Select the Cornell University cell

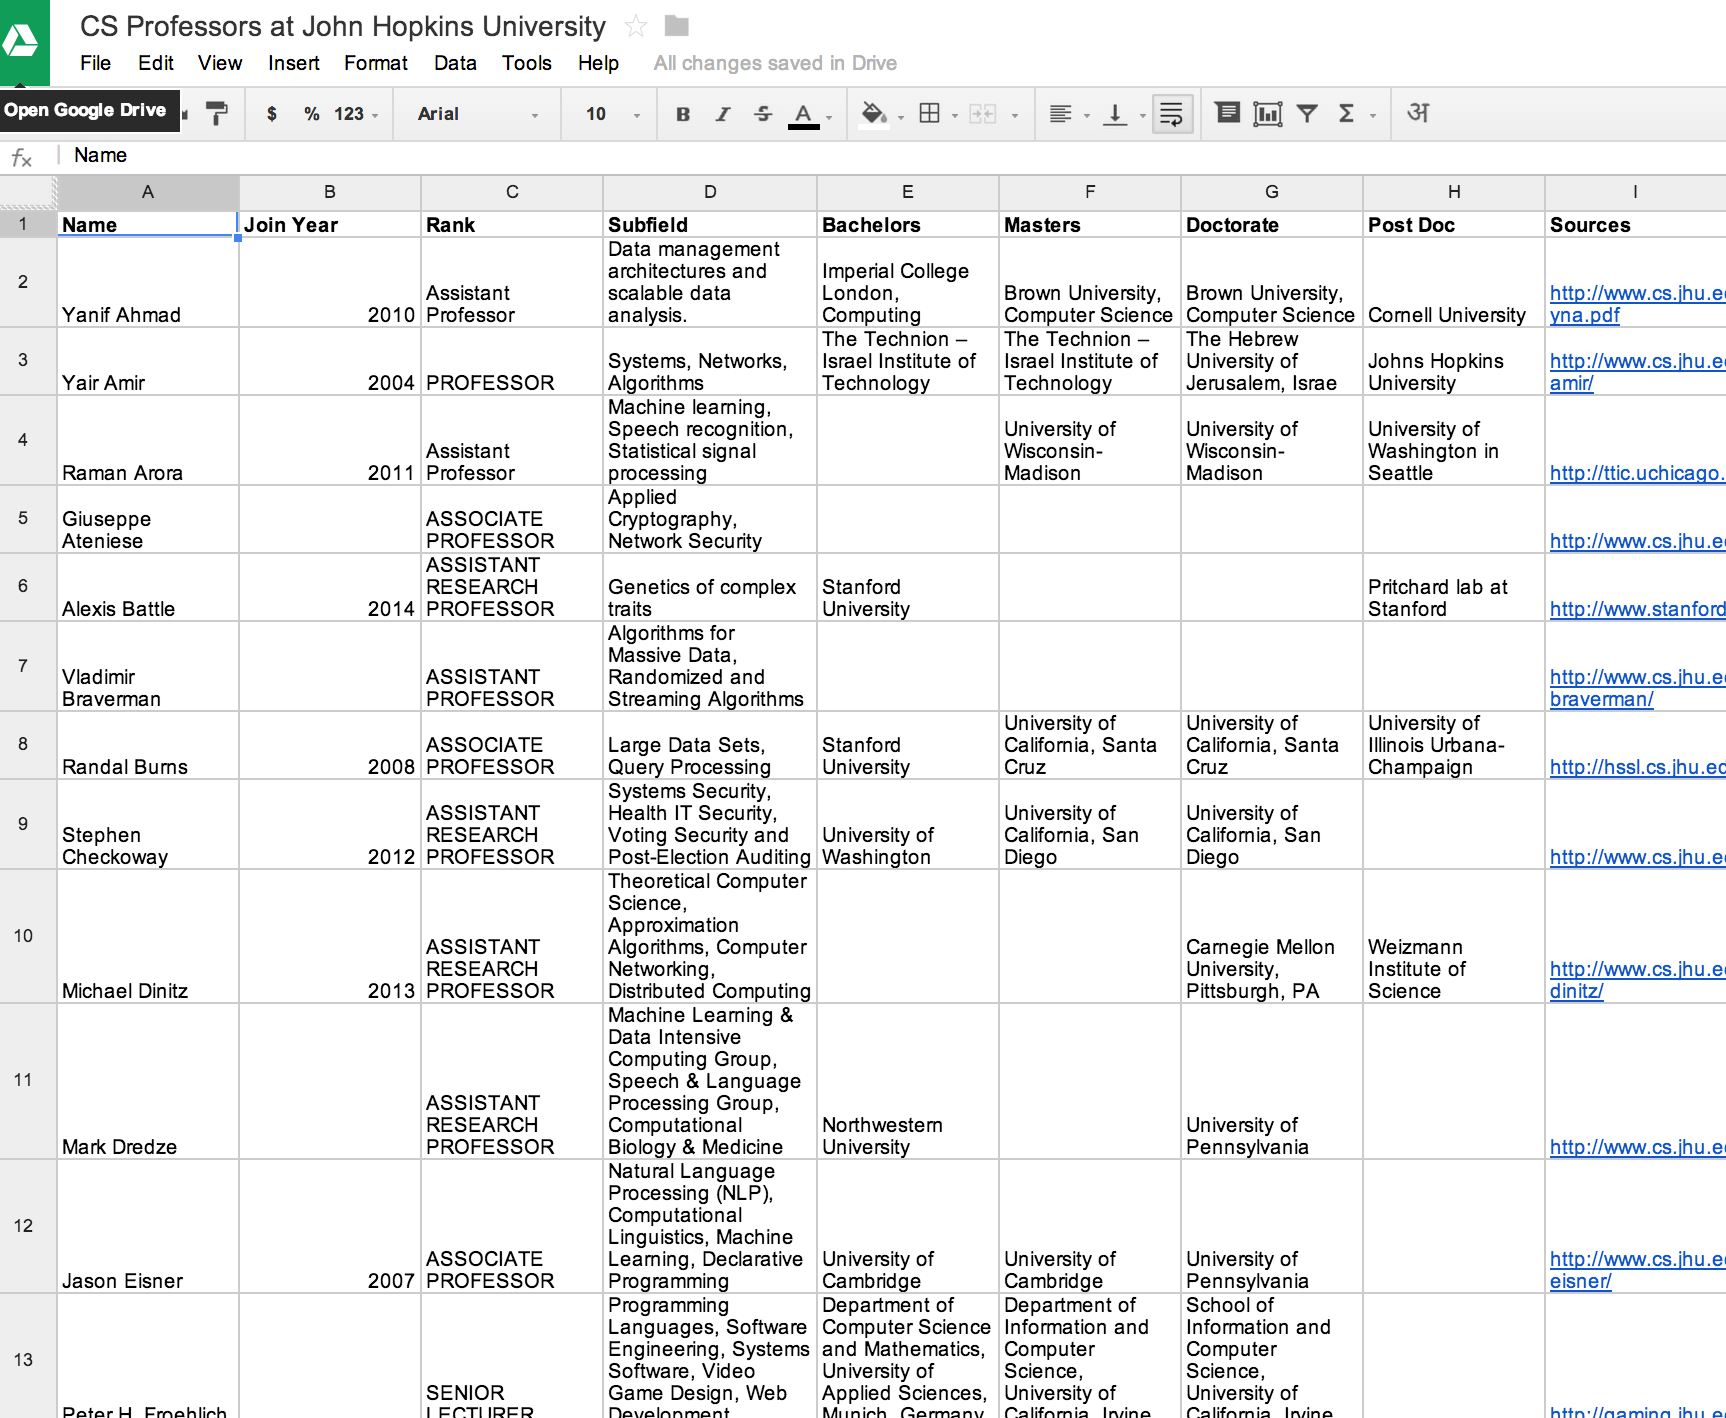tap(1454, 282)
